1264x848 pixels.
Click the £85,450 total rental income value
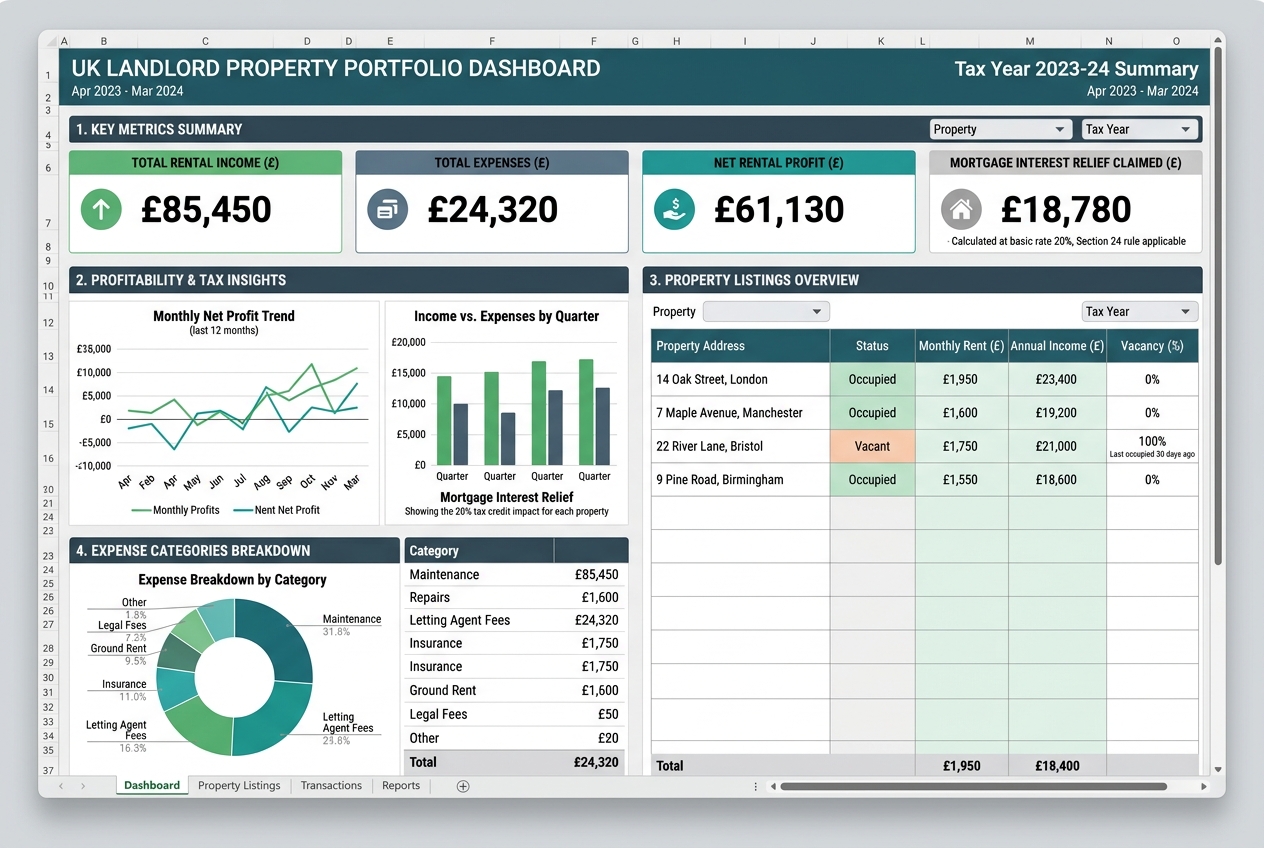206,209
